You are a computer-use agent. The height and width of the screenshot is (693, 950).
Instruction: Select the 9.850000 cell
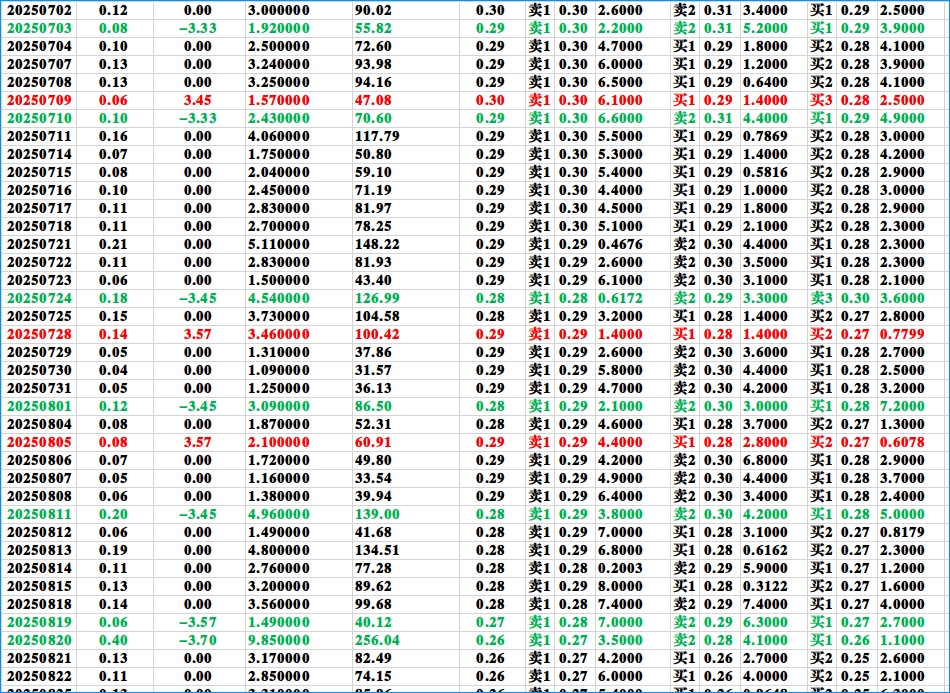(x=279, y=640)
